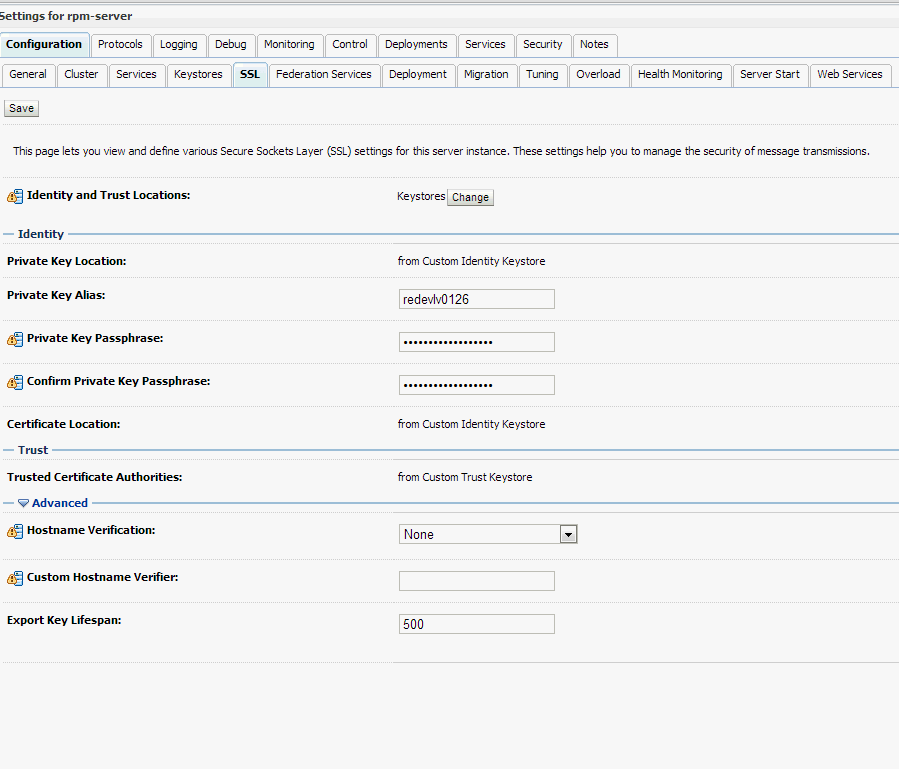Click warning icon beside Custom Hostname Verifier

tap(15, 578)
